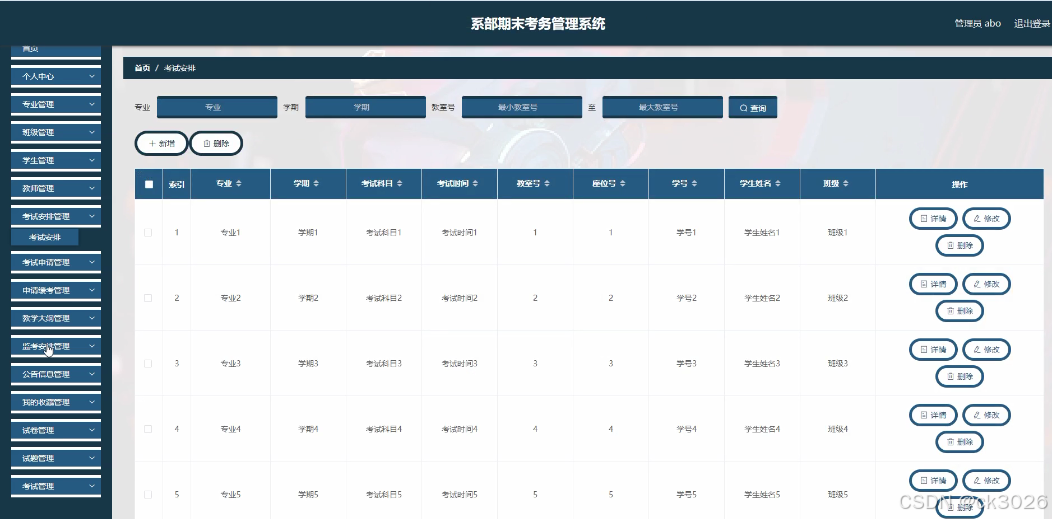View 详情 for the 专业1 row

tap(933, 219)
